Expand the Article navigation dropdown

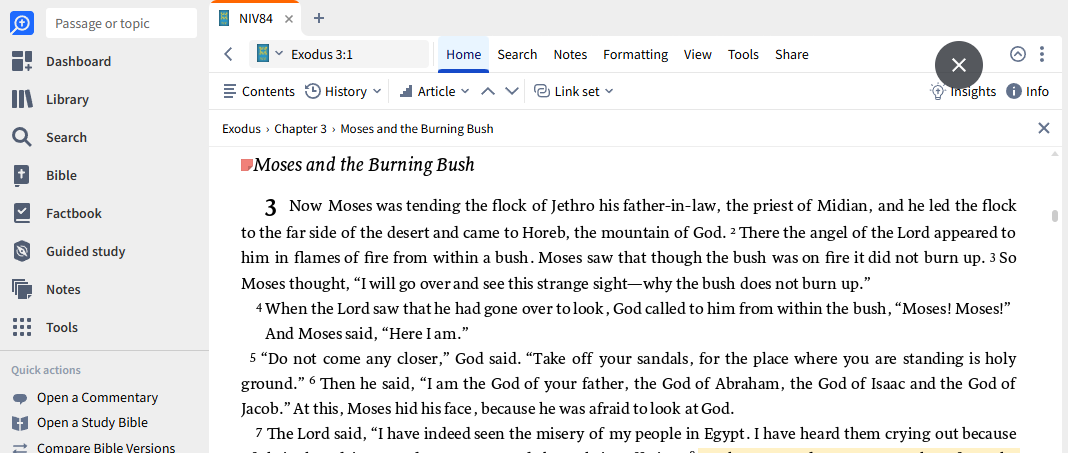(x=435, y=91)
